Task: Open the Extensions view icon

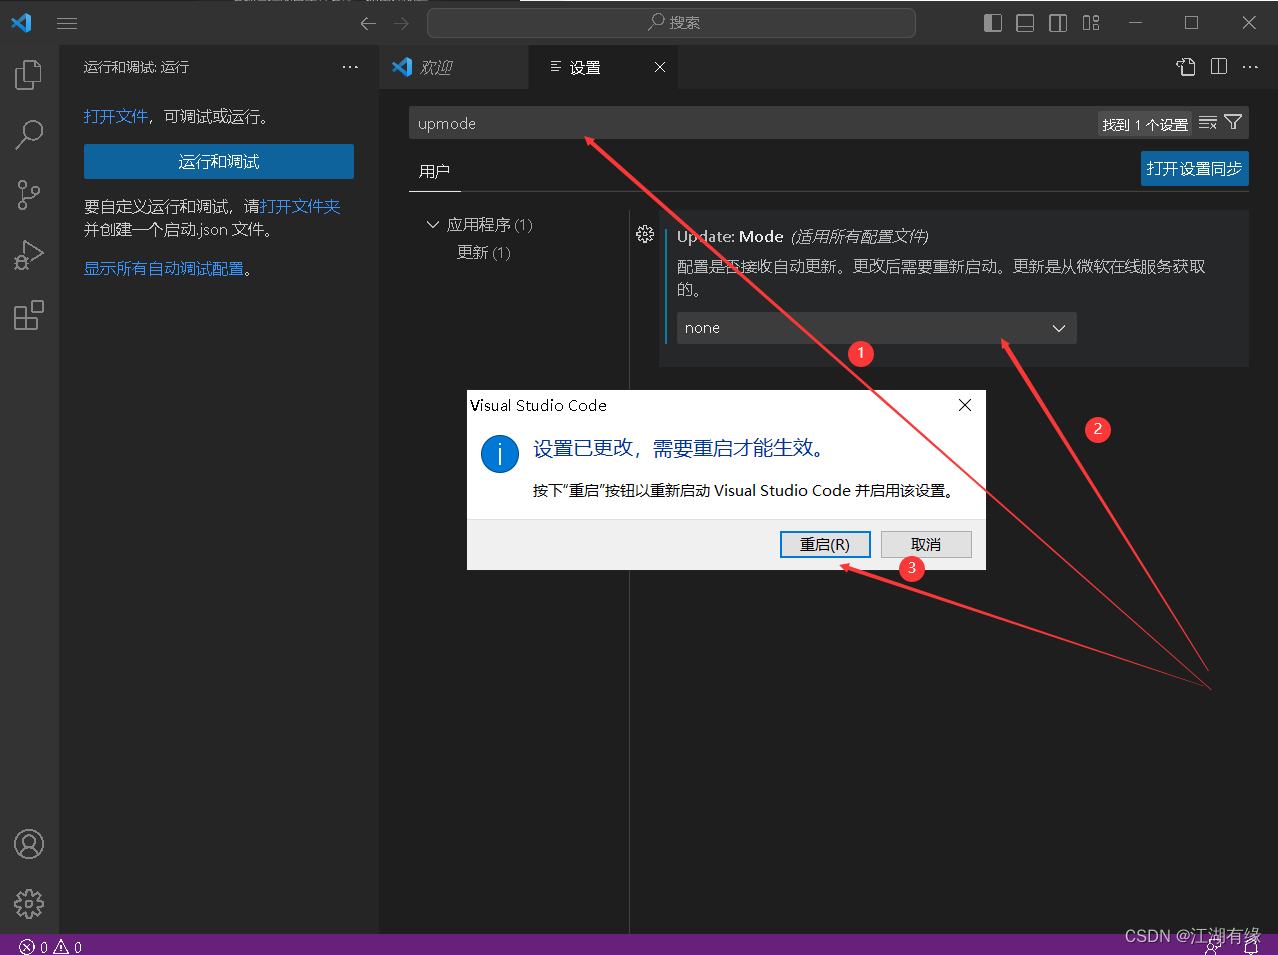Action: [29, 315]
